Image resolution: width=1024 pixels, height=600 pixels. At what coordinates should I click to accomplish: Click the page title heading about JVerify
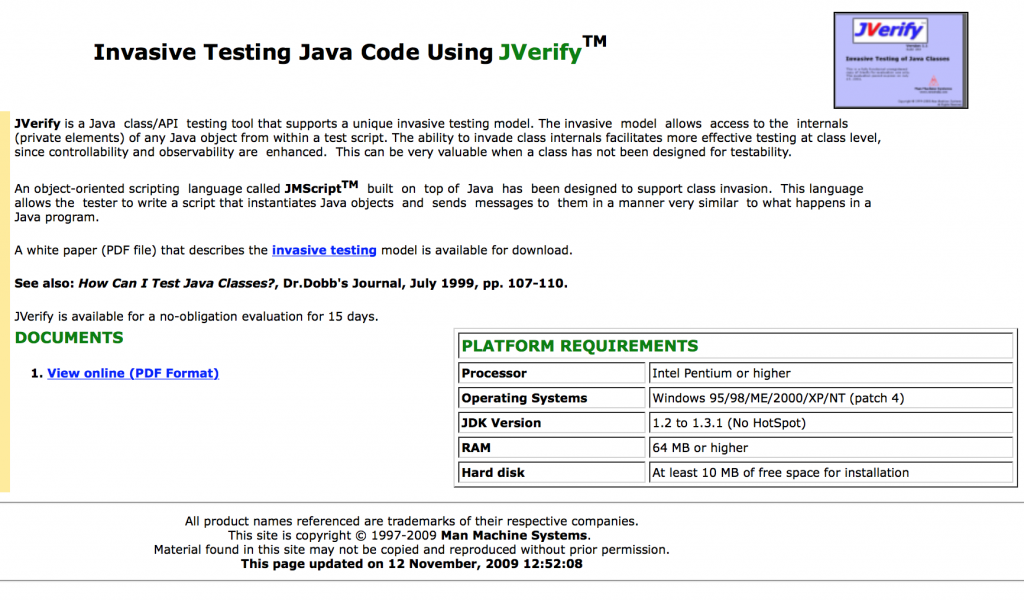pyautogui.click(x=350, y=50)
